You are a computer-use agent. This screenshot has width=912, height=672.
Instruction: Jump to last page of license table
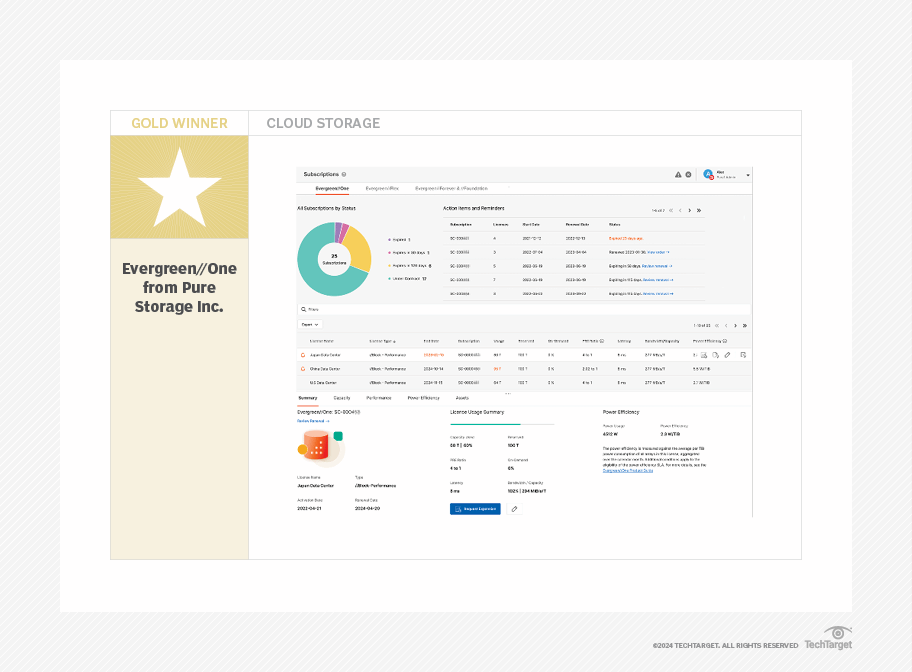click(745, 323)
